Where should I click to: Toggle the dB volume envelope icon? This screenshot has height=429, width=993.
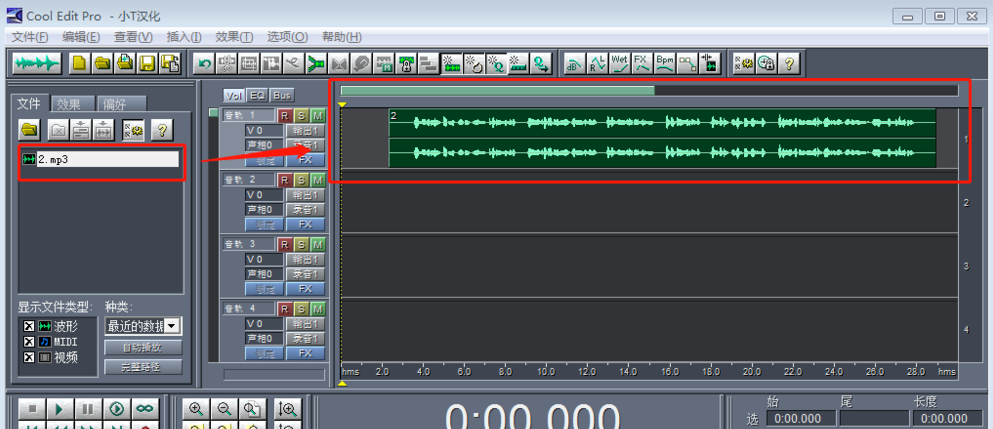click(x=574, y=63)
